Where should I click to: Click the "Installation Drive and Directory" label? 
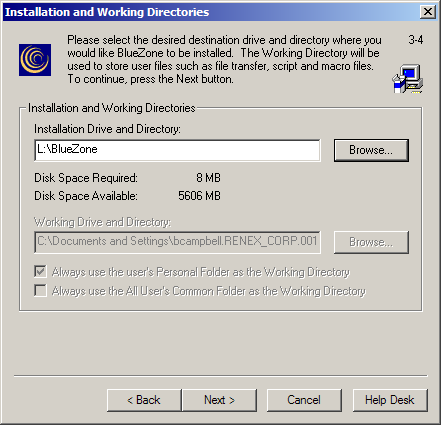click(107, 129)
